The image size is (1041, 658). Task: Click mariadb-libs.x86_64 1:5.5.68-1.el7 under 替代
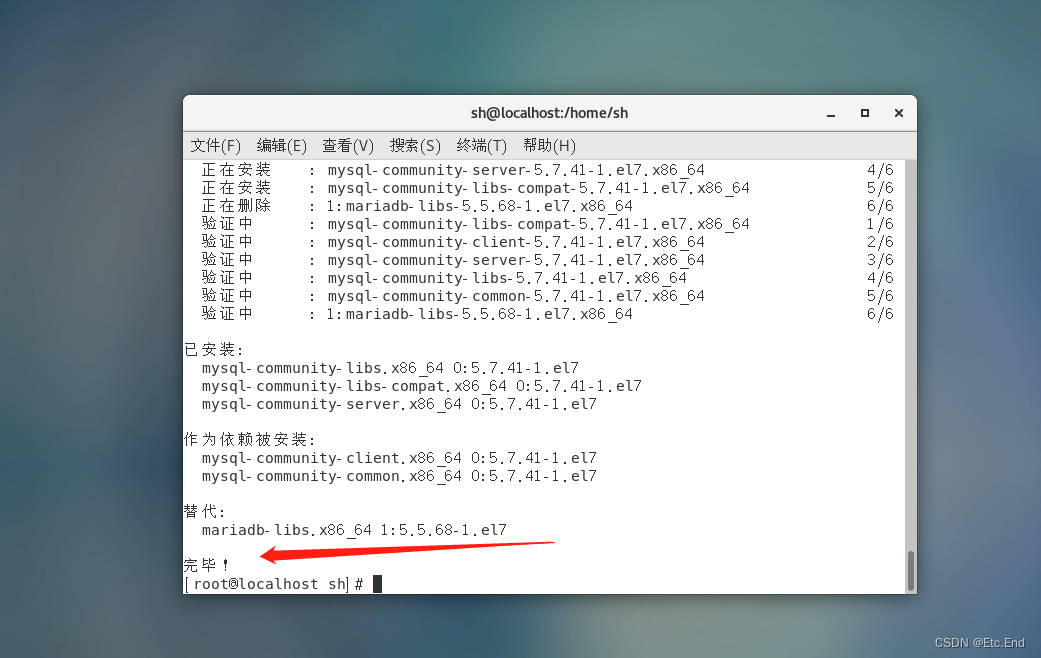click(x=354, y=530)
